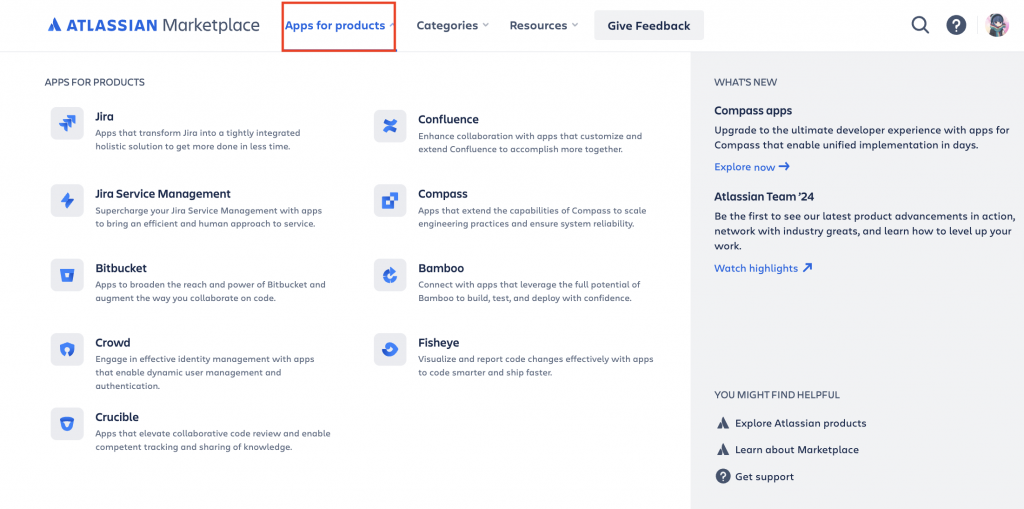Open the user profile avatar

(997, 25)
